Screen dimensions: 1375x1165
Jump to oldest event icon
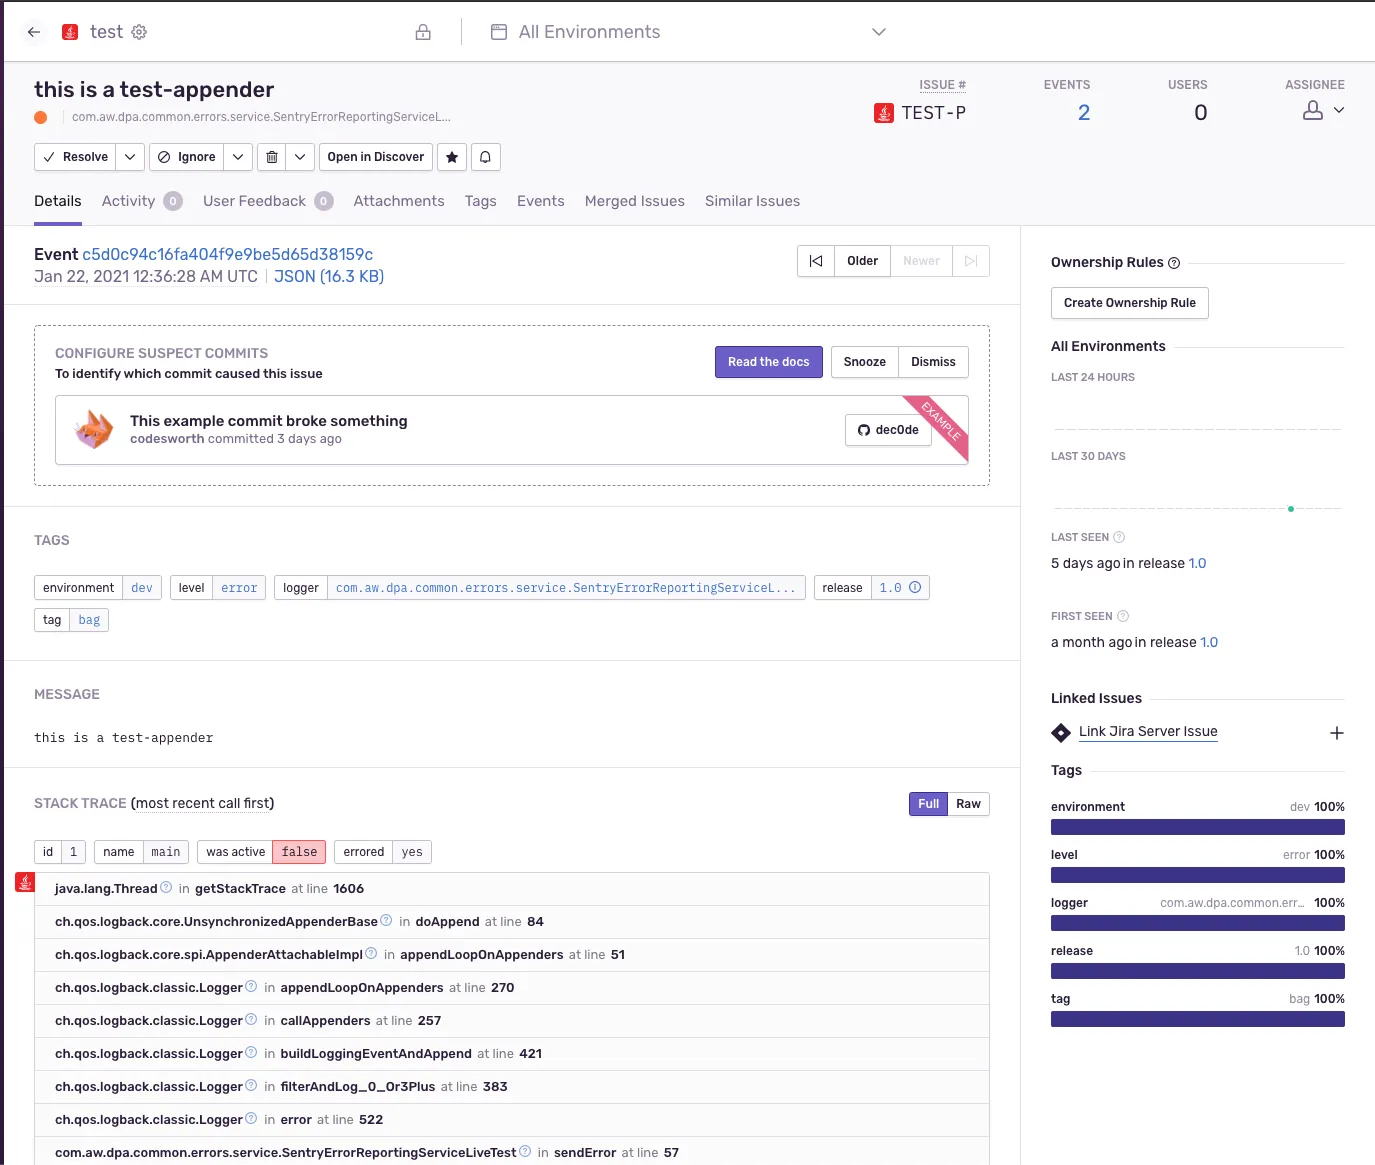816,261
